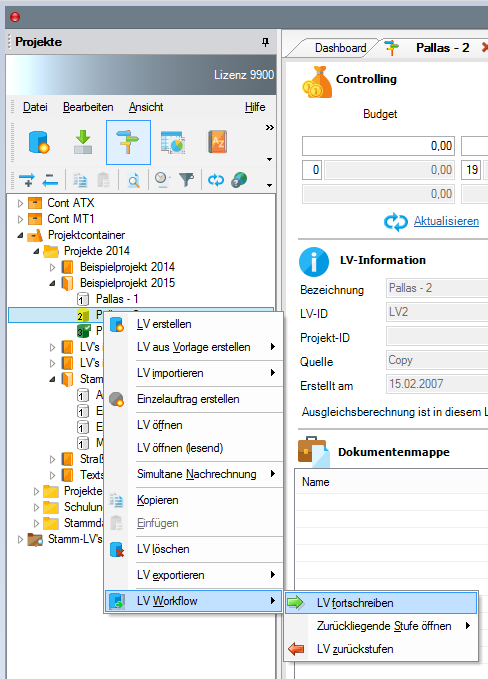This screenshot has height=679, width=488.
Task: Open the LV importieren submenu
Action: tap(194, 373)
